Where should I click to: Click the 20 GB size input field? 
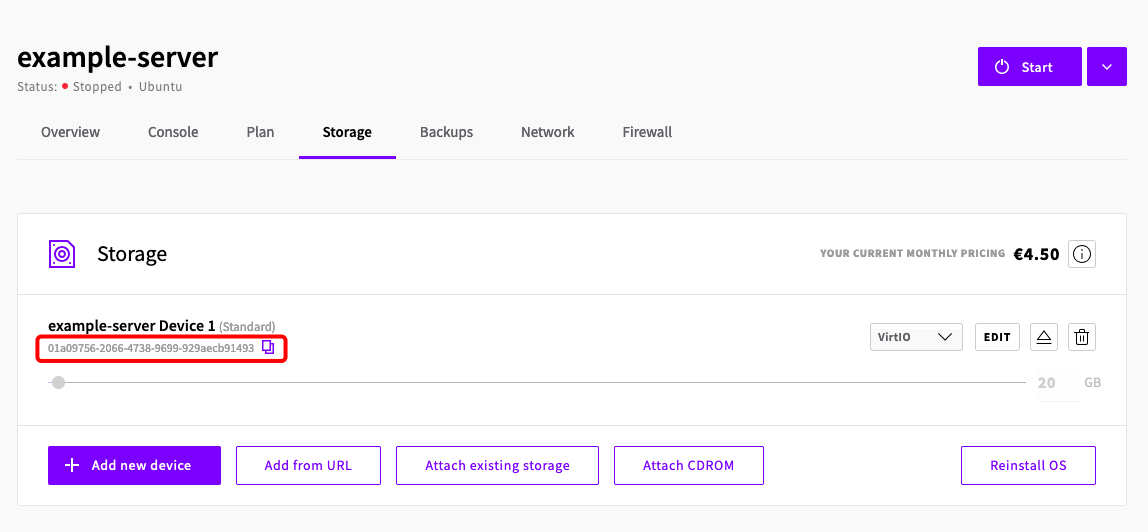[x=1057, y=383]
